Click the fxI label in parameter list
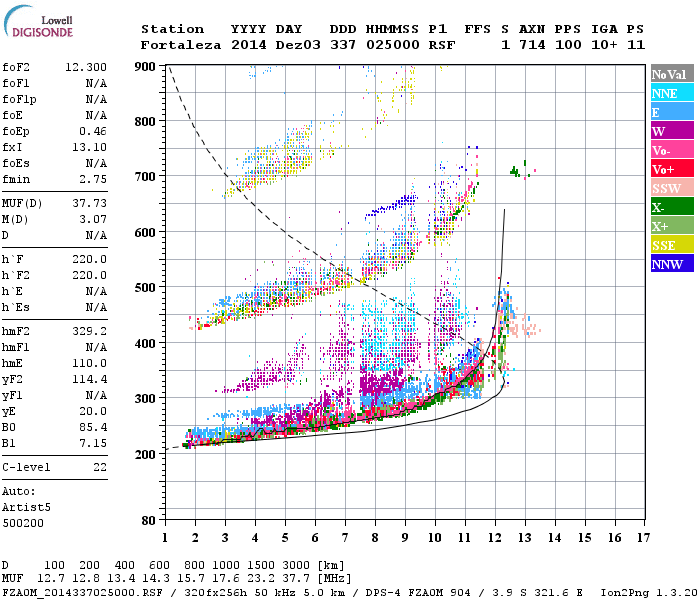Viewport: 700px width, 600px height. [12, 147]
